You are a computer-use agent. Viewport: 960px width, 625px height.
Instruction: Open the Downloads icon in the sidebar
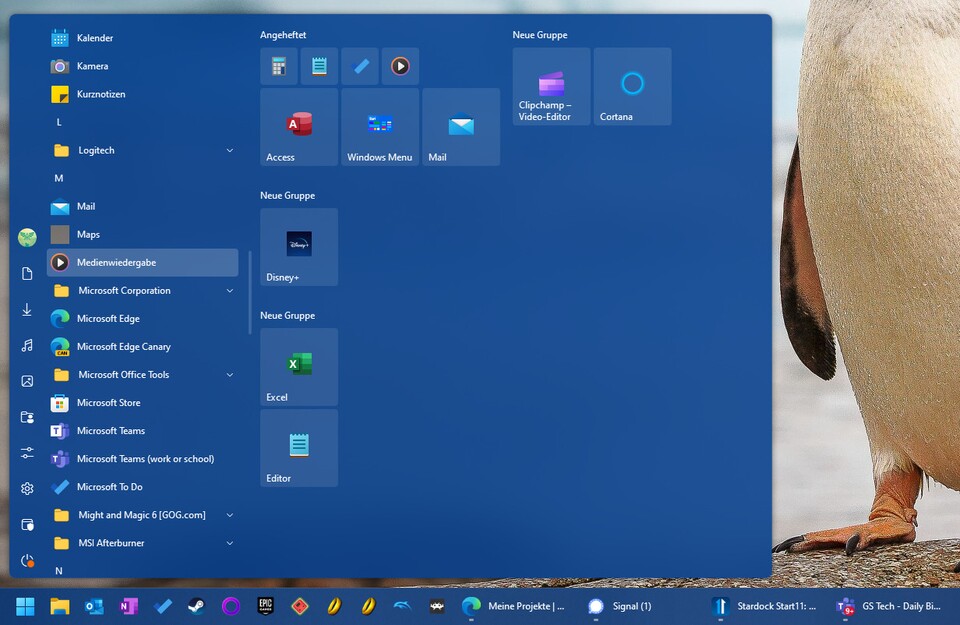pyautogui.click(x=27, y=310)
